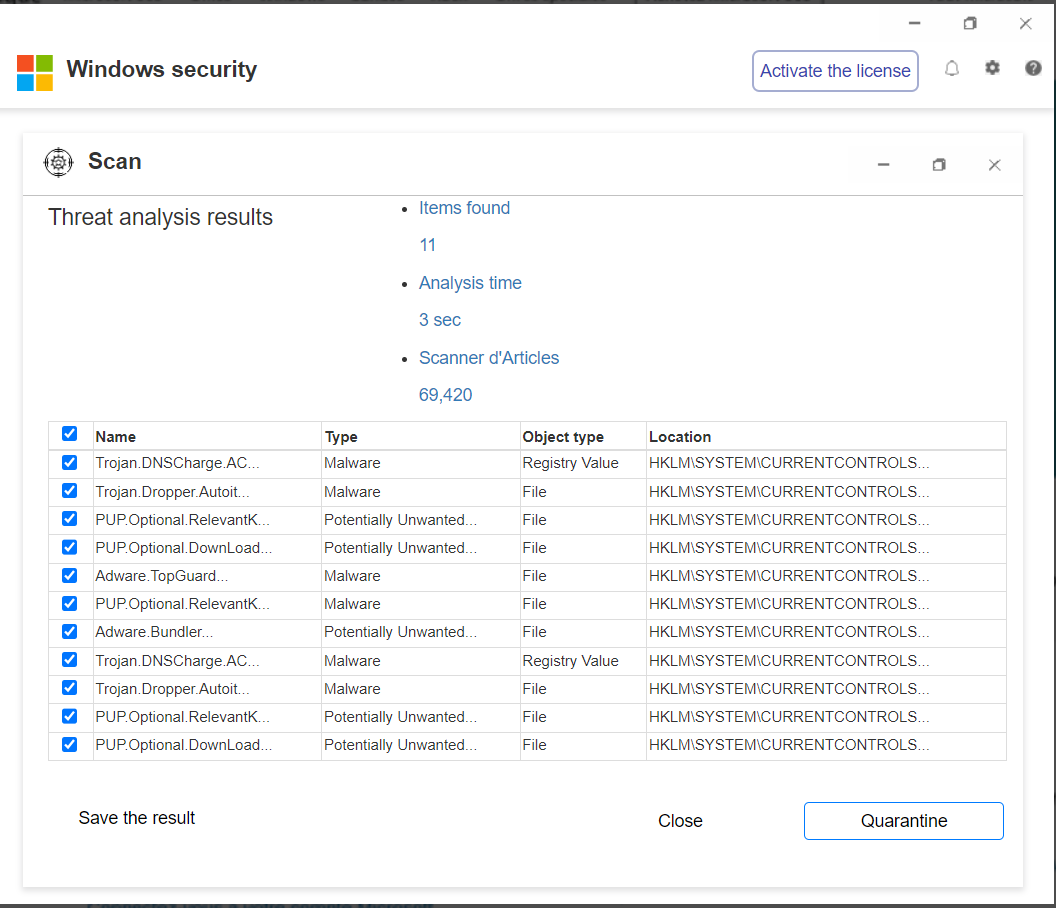Toggle the select-all checkbox in table header
1056x908 pixels.
click(70, 434)
